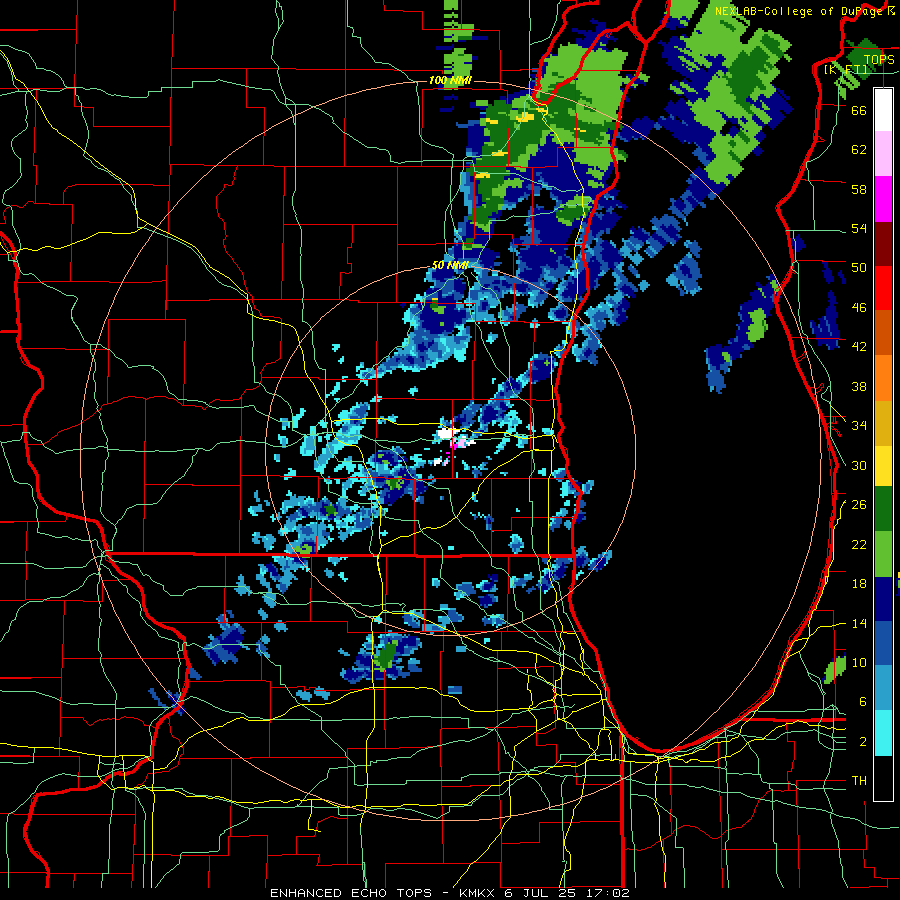The image size is (900, 900).
Task: Click the 50 NMI range ring label
Action: pos(450,265)
